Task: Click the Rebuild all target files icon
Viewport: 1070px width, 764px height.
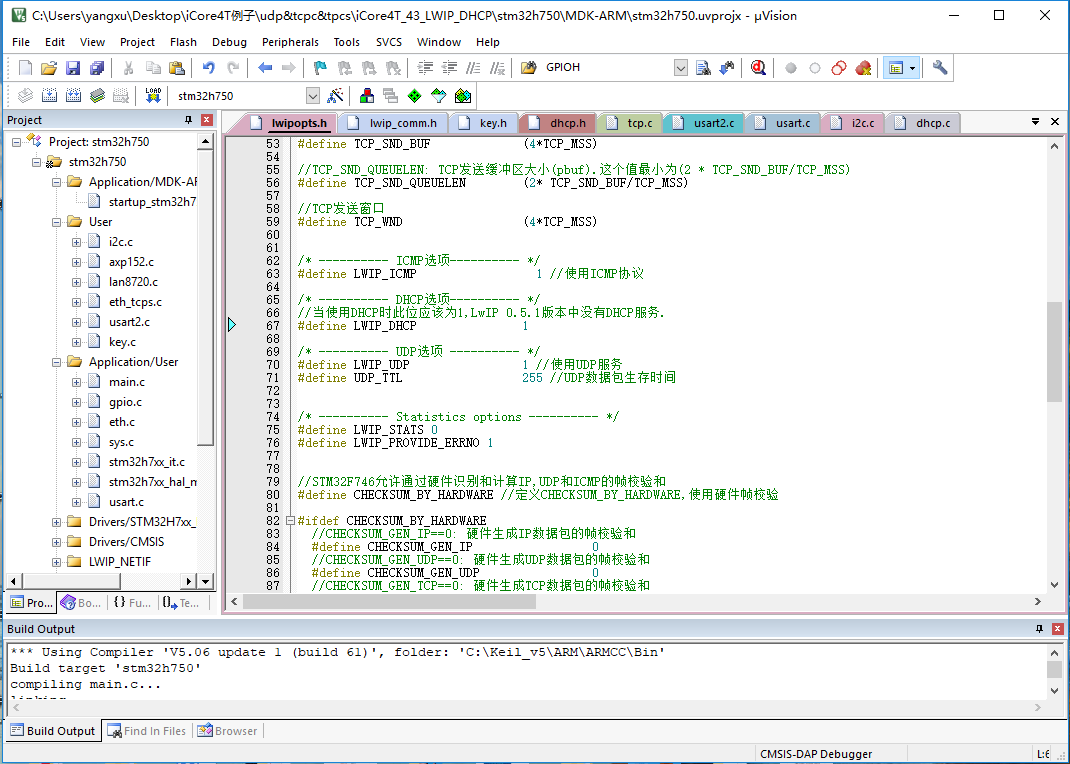Action: [73, 95]
